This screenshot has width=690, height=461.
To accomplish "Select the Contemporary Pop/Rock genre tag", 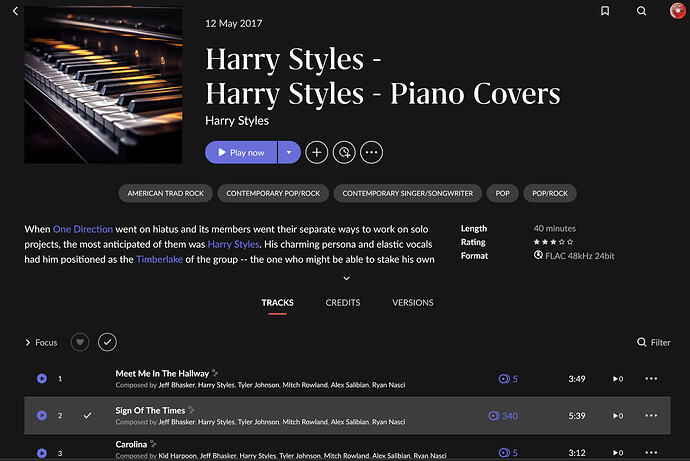I will 273,193.
